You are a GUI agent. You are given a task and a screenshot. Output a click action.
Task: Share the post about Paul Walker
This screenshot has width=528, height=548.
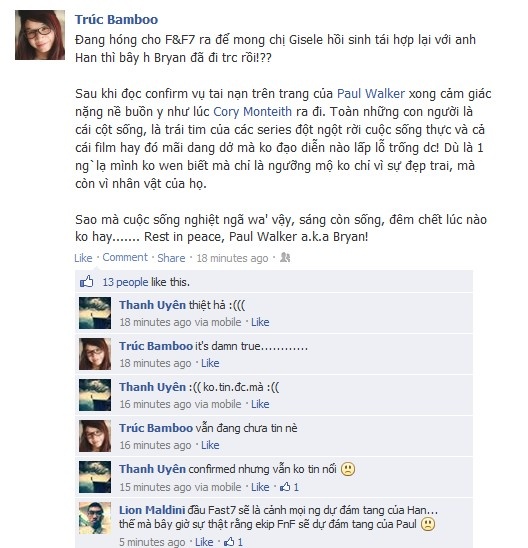click(x=171, y=258)
